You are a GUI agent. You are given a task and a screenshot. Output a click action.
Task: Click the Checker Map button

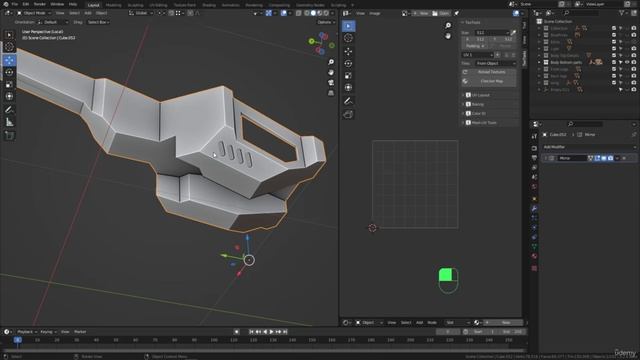(x=489, y=81)
